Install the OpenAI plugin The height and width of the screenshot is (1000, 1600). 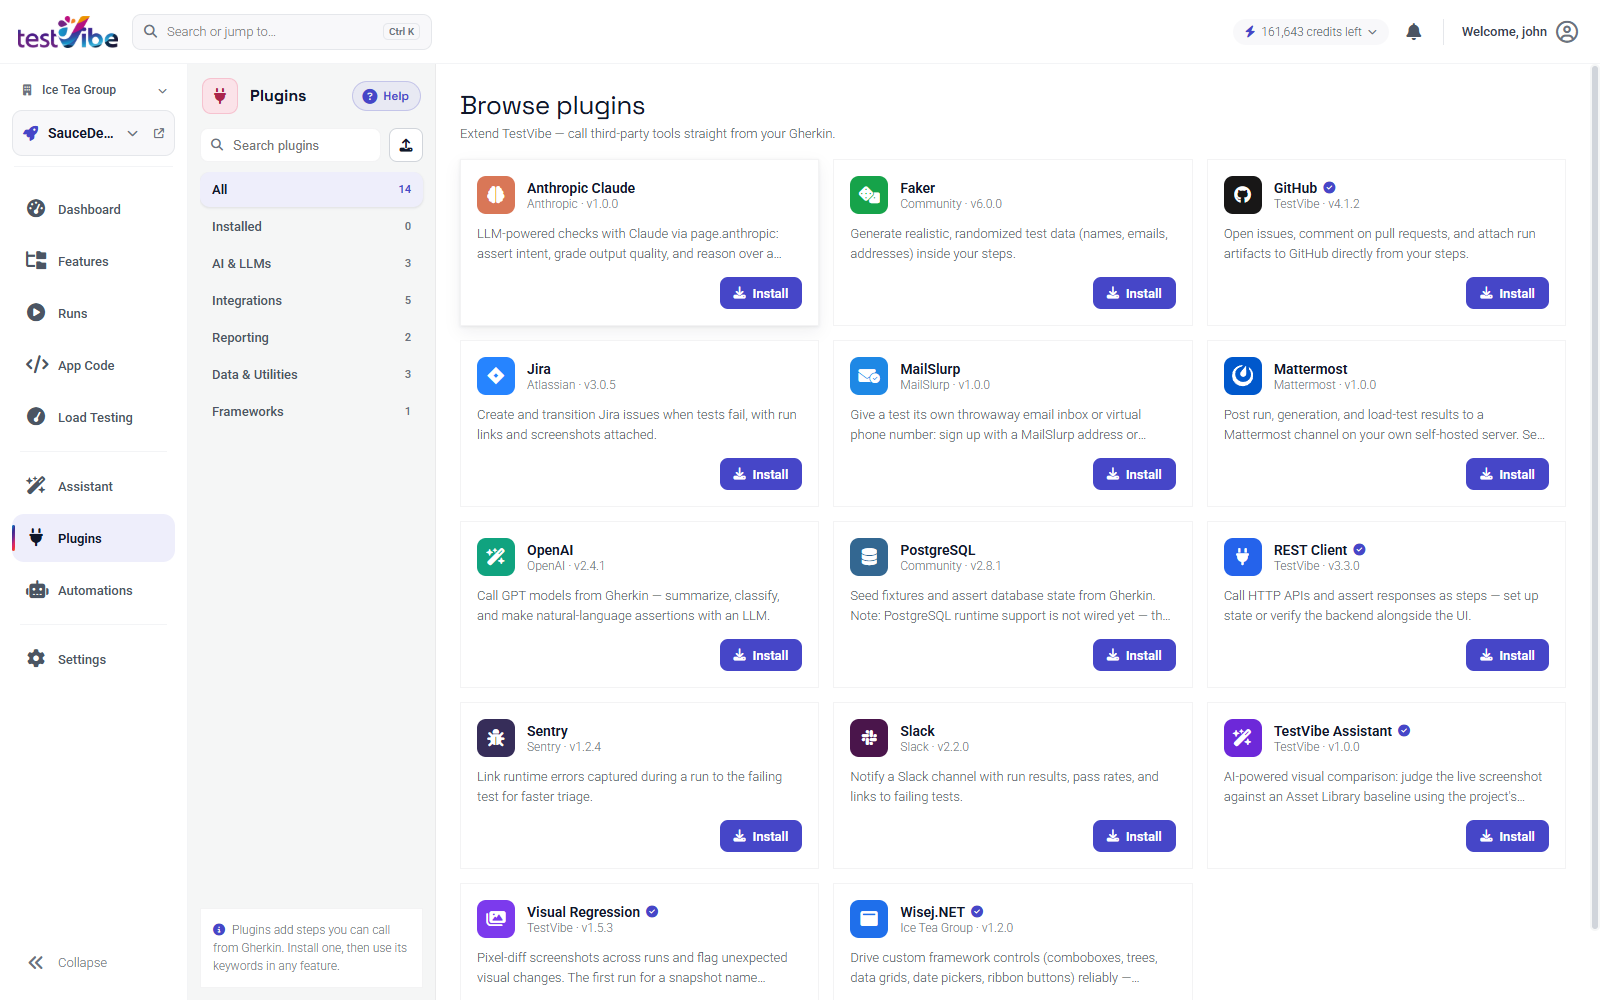(x=761, y=655)
